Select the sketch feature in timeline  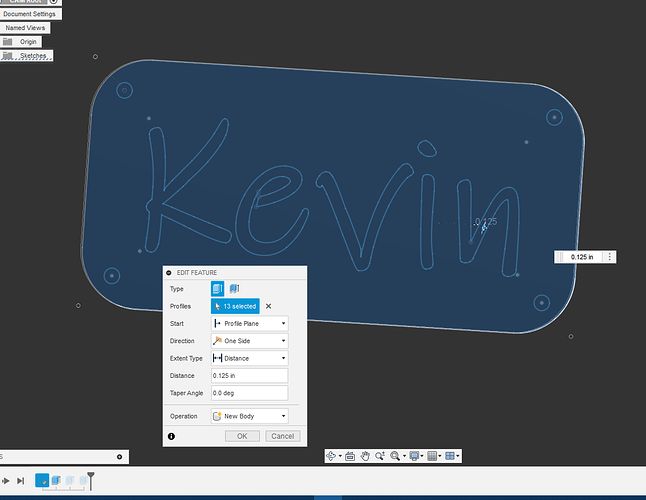click(x=42, y=480)
